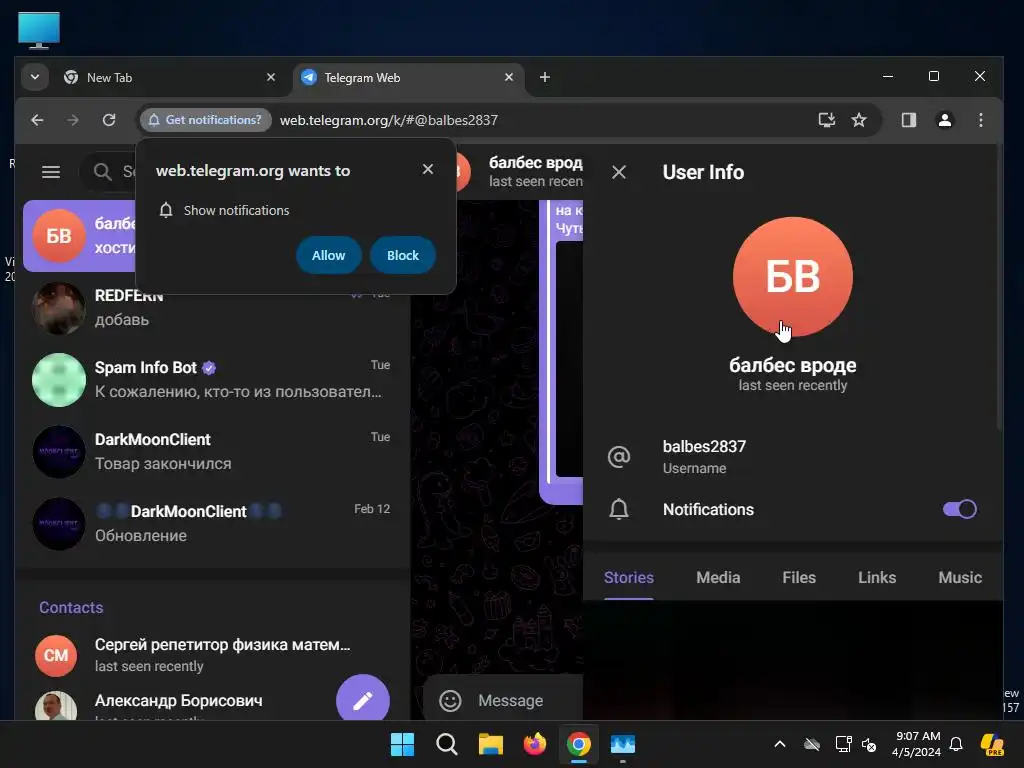
Task: Click the Chrome taskbar icon
Action: click(x=579, y=744)
